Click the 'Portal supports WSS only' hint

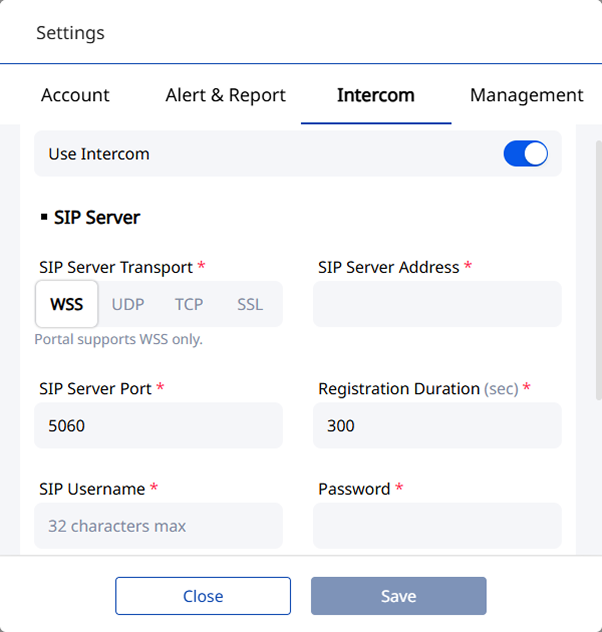[119, 339]
